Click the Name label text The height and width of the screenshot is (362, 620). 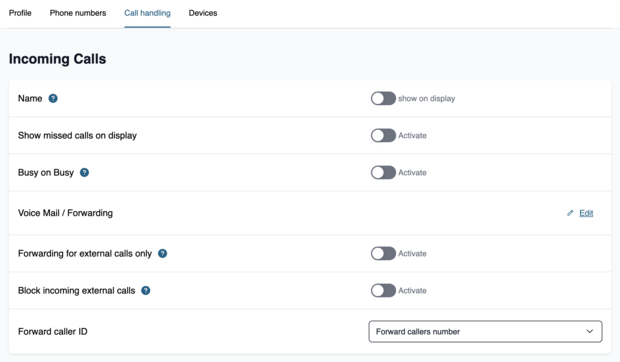pyautogui.click(x=30, y=98)
